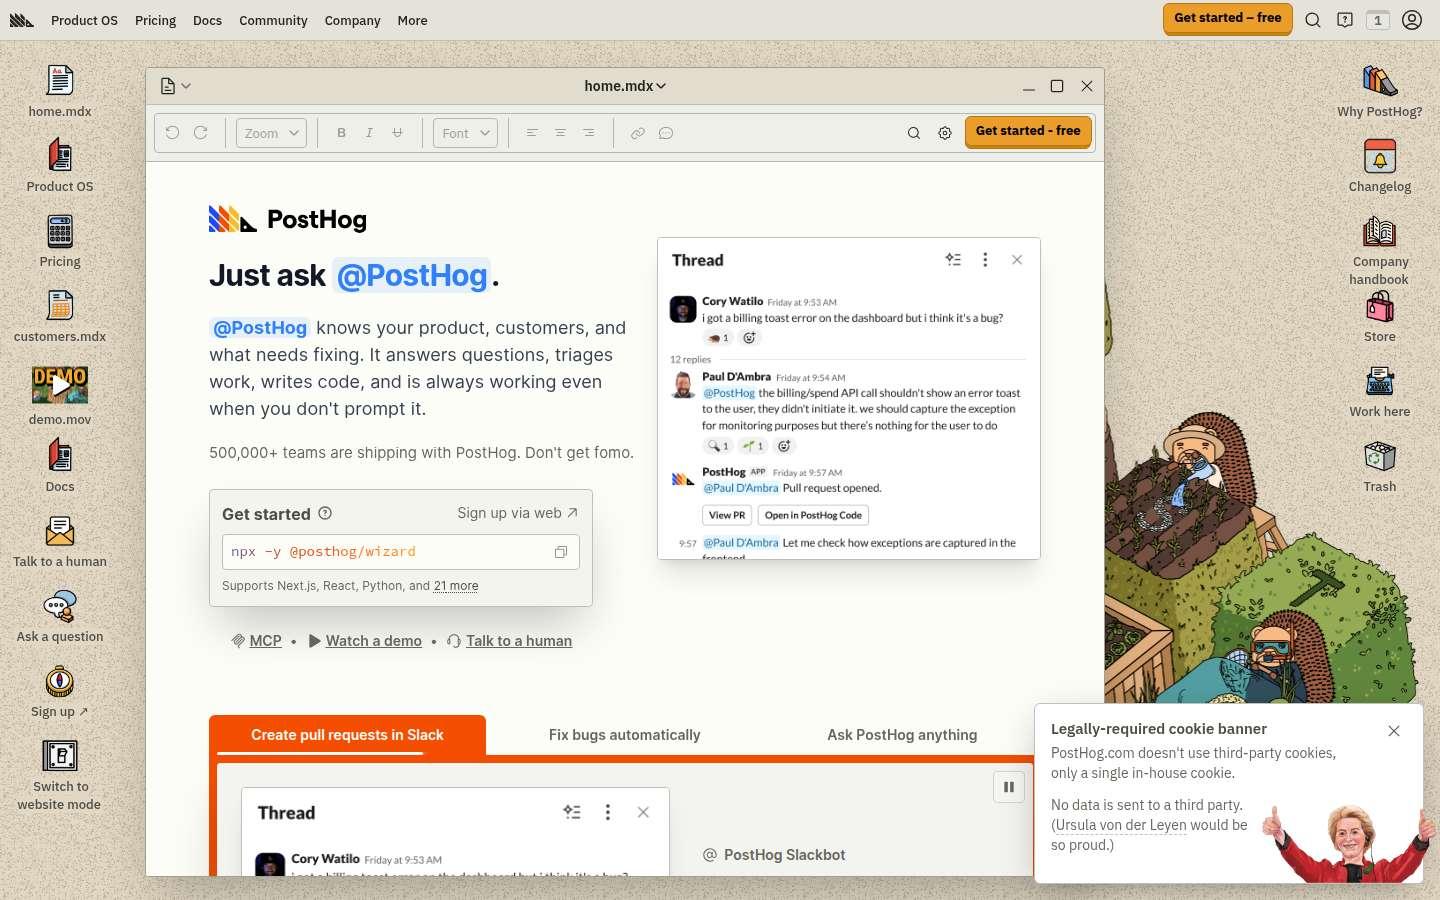Open search from the top bar
The height and width of the screenshot is (900, 1440).
coord(1313,20)
